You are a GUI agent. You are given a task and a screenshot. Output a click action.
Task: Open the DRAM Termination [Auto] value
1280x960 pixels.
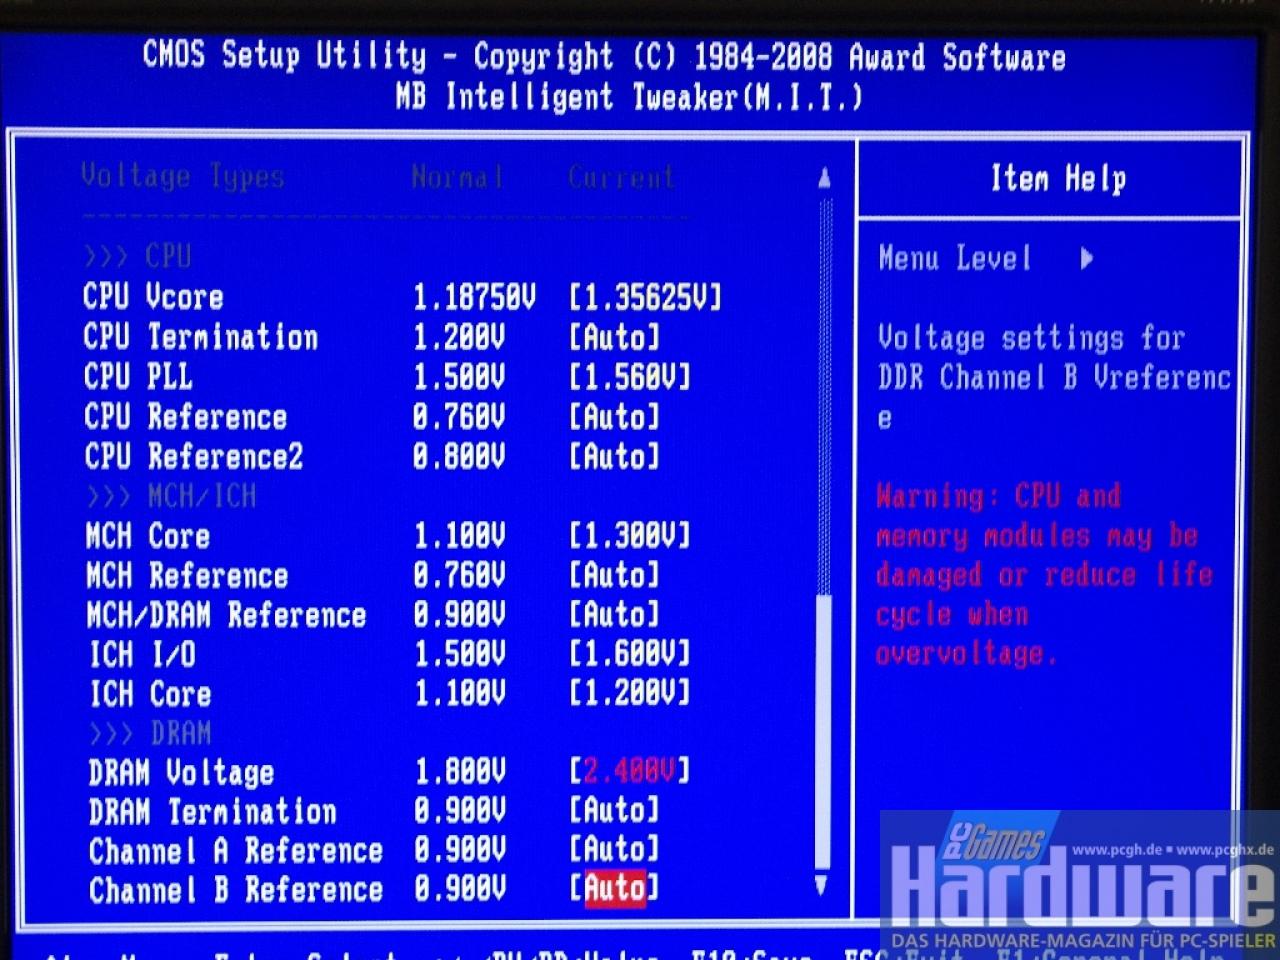(614, 809)
